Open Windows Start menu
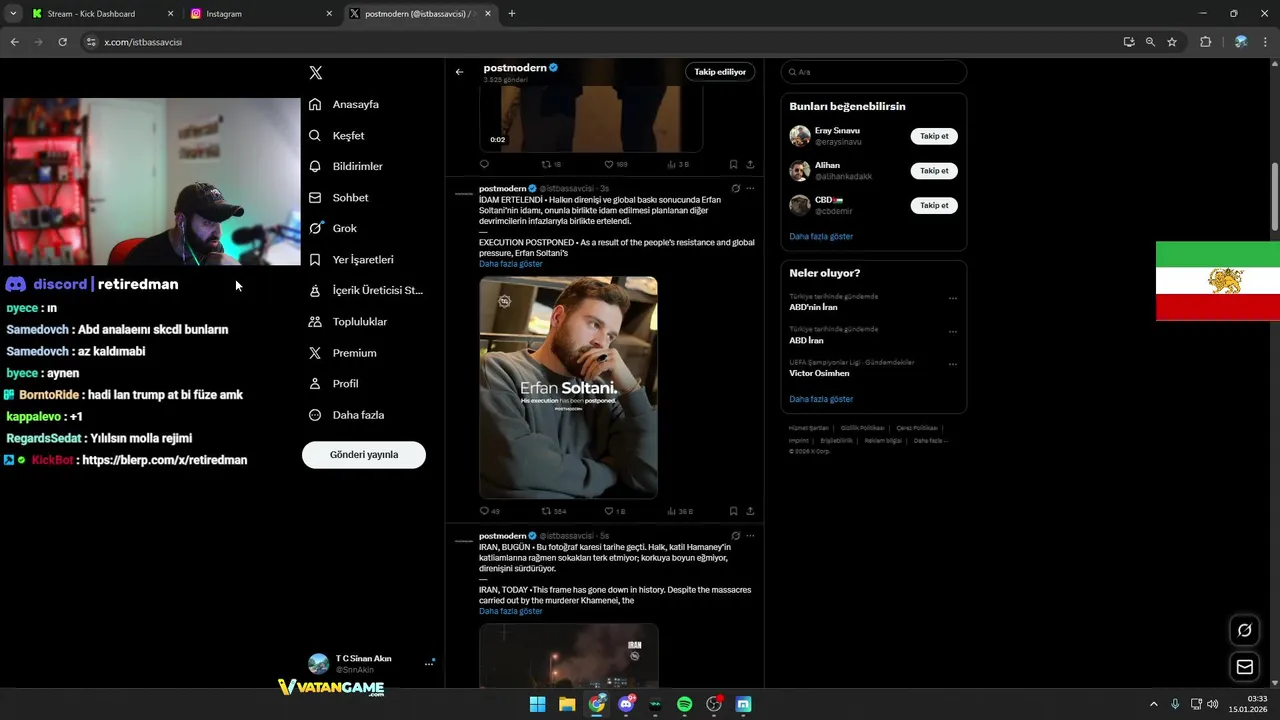1280x720 pixels. tap(537, 704)
